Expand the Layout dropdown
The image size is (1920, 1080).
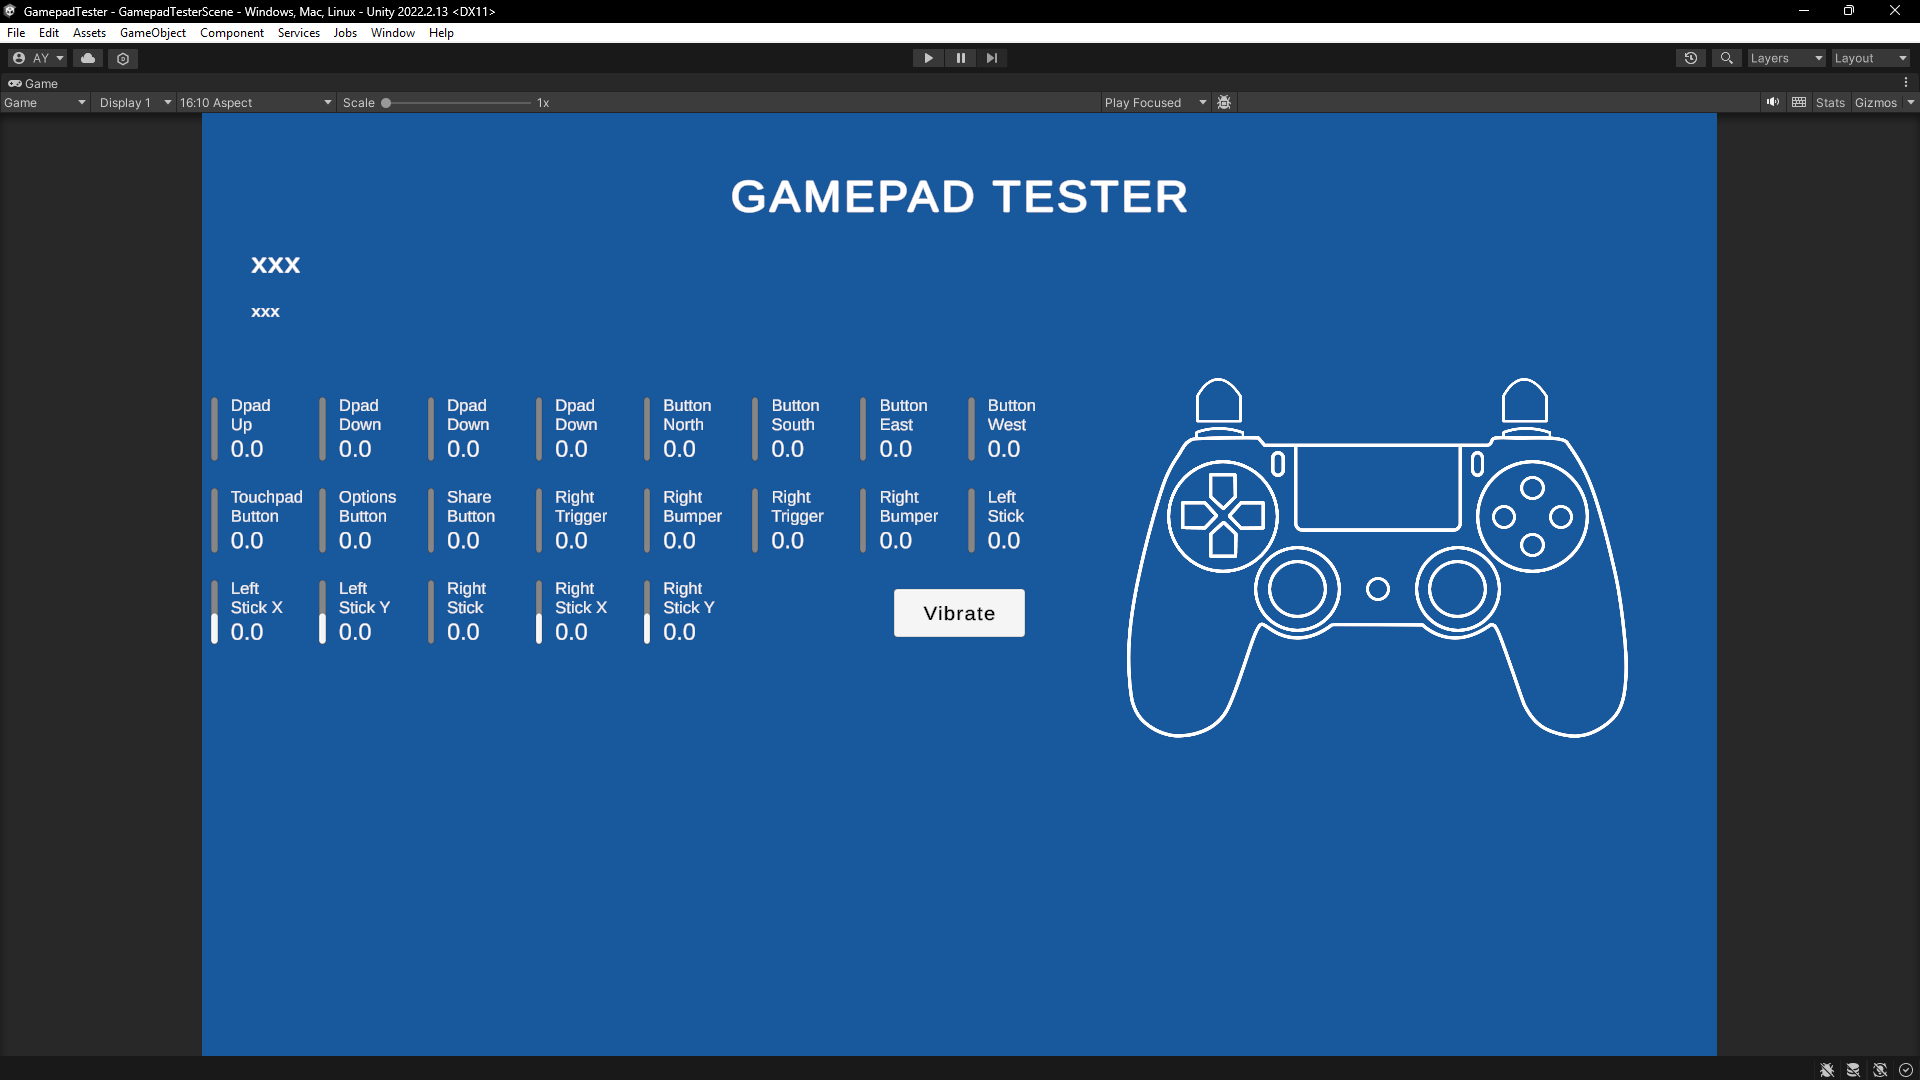click(1870, 58)
